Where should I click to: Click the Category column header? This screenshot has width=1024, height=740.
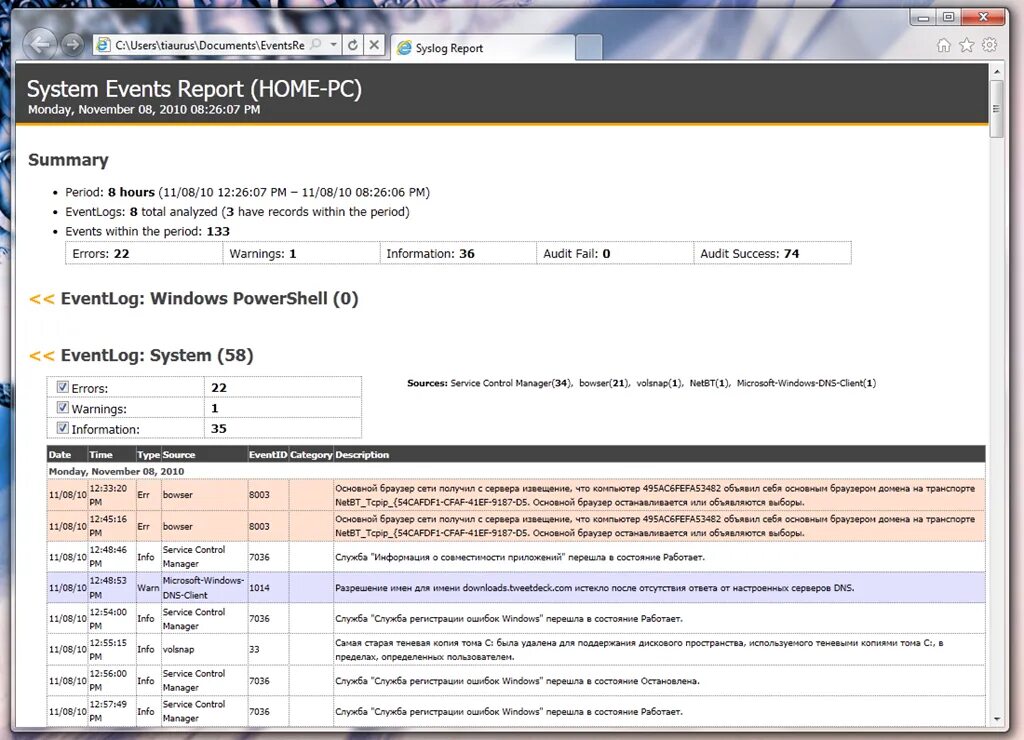click(311, 455)
